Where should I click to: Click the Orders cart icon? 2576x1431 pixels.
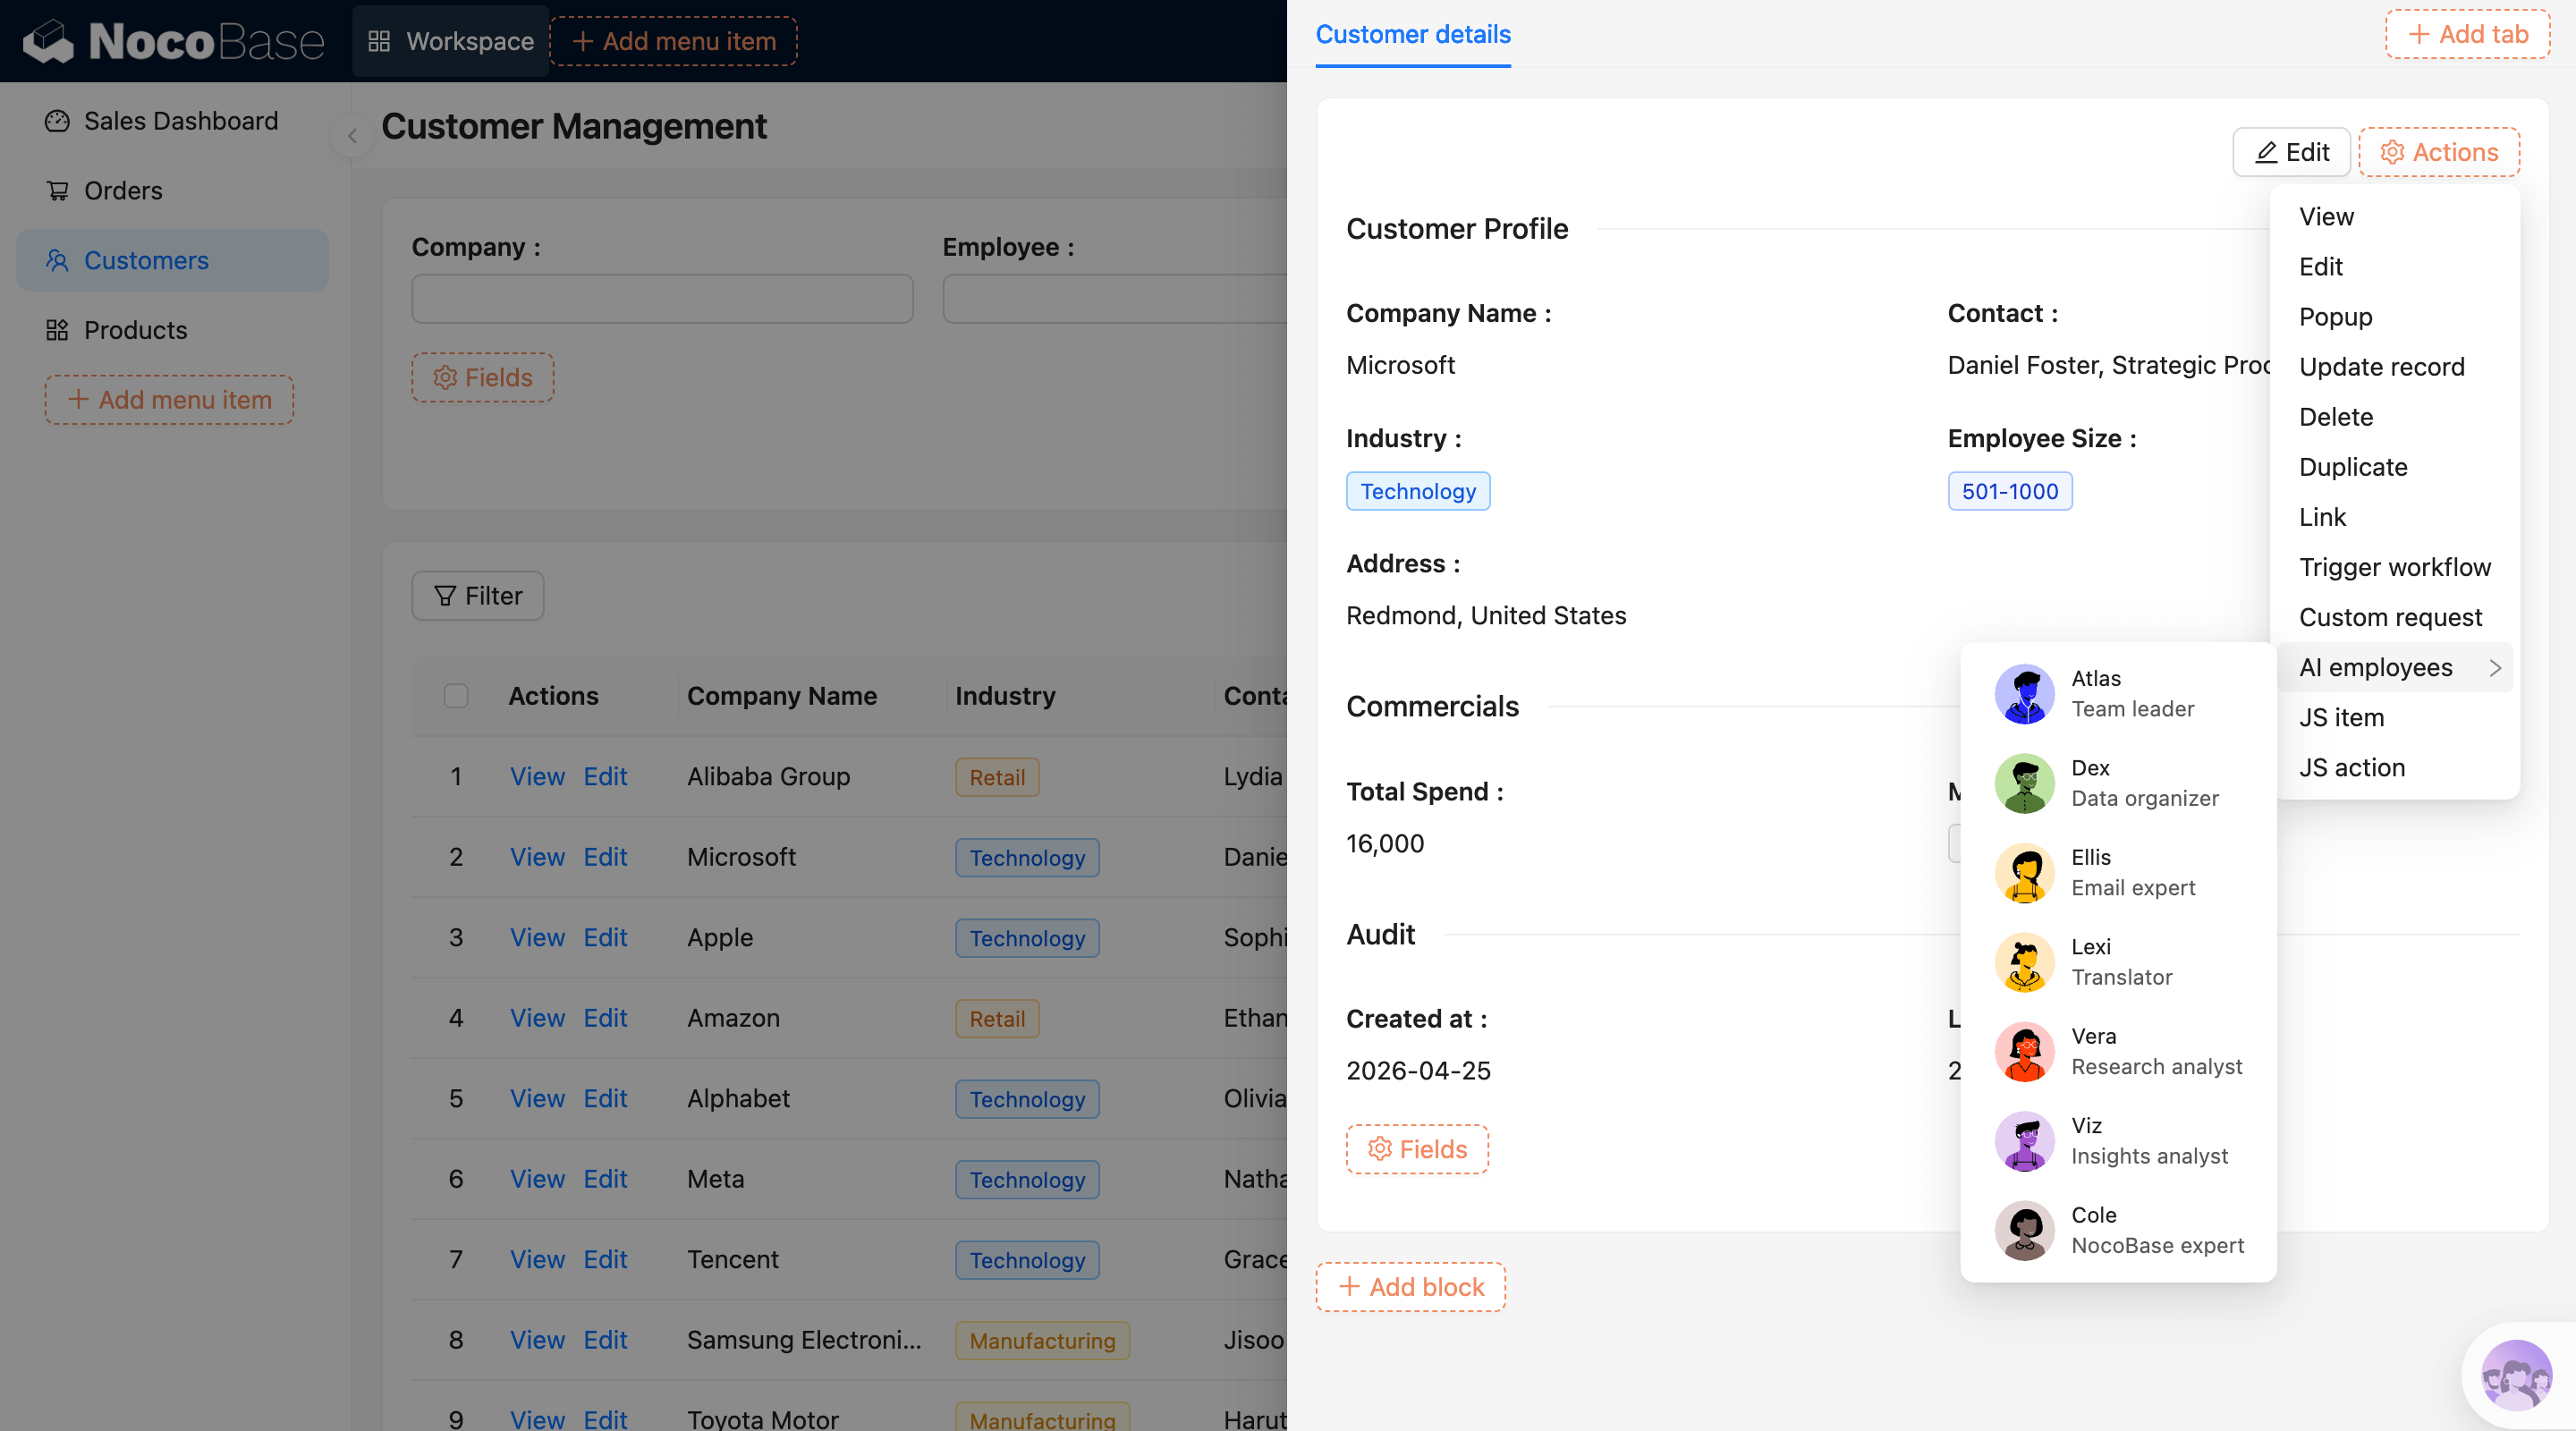click(57, 190)
